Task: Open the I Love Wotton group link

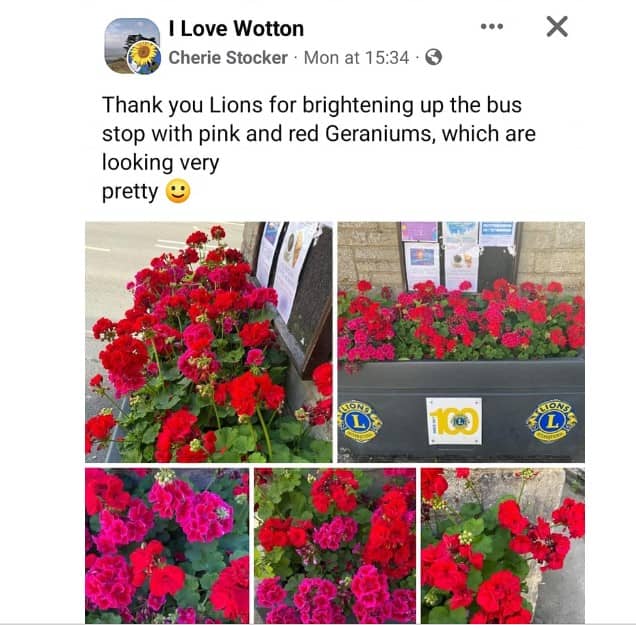Action: (236, 28)
